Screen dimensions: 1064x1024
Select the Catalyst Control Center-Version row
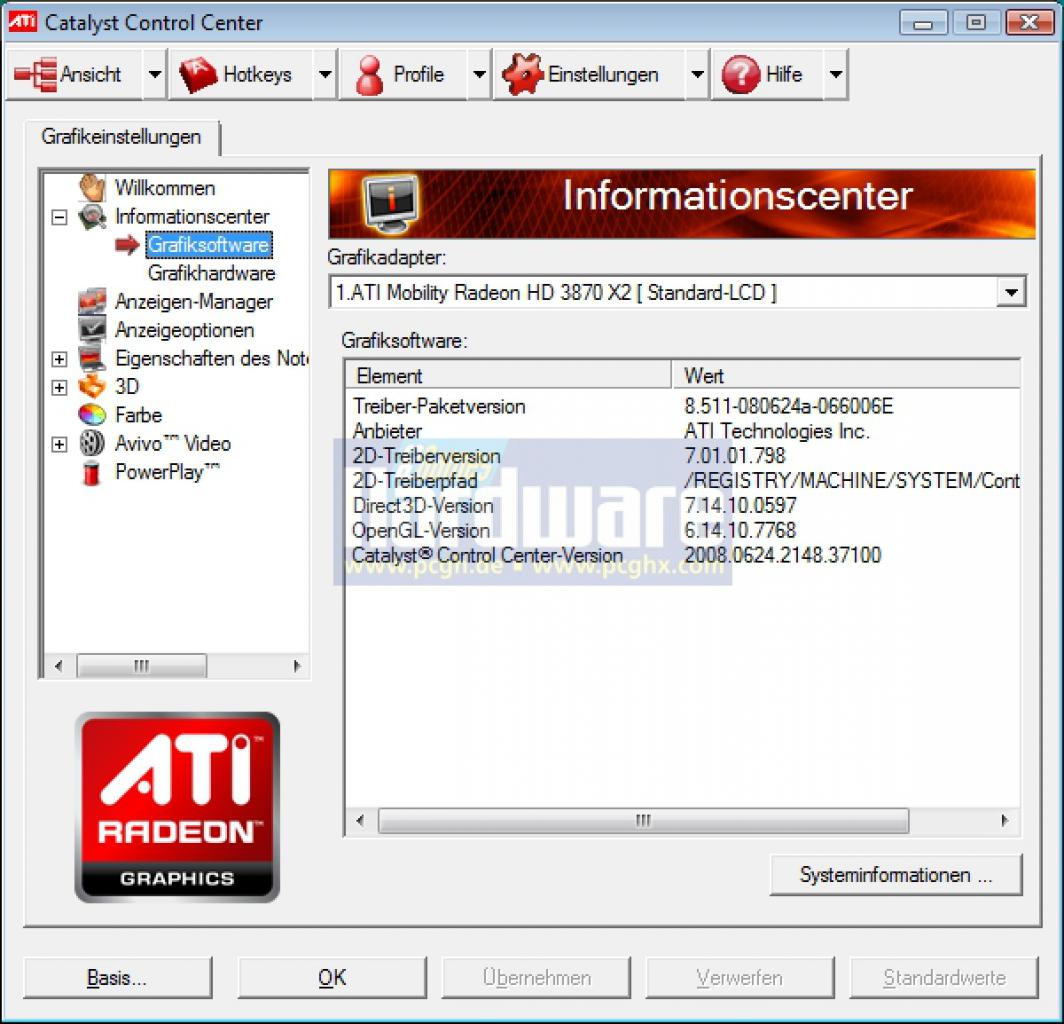(682, 555)
